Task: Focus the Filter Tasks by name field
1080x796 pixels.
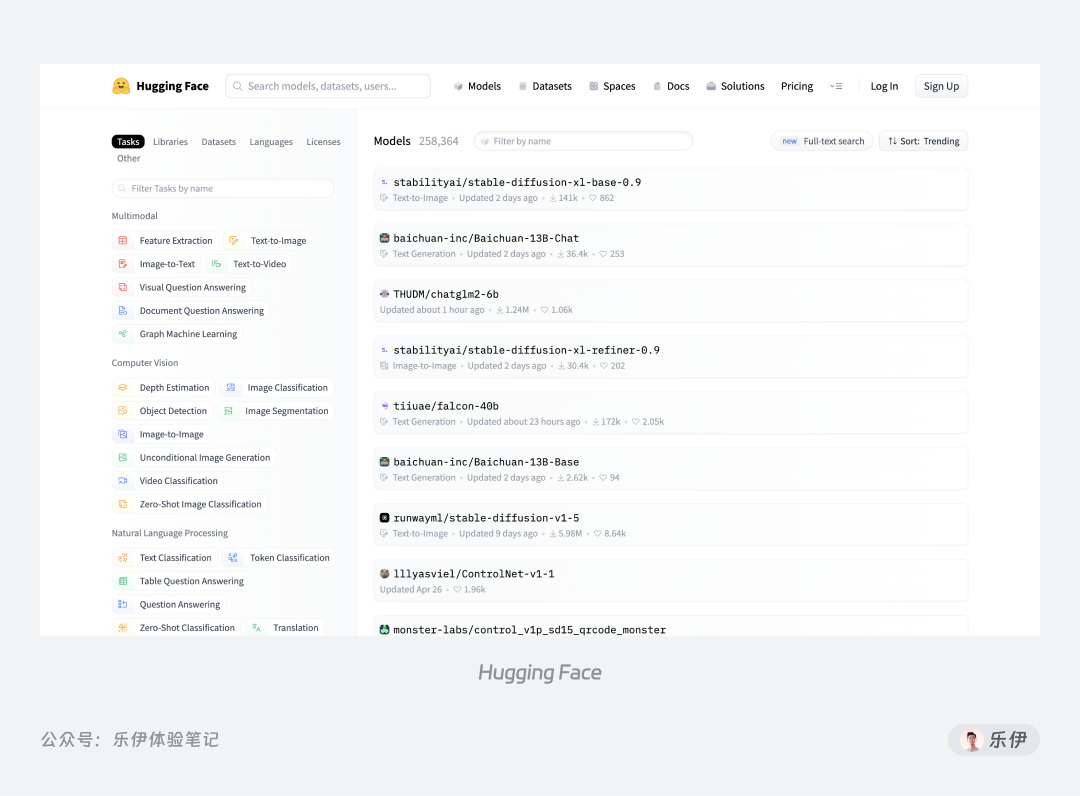Action: (222, 188)
